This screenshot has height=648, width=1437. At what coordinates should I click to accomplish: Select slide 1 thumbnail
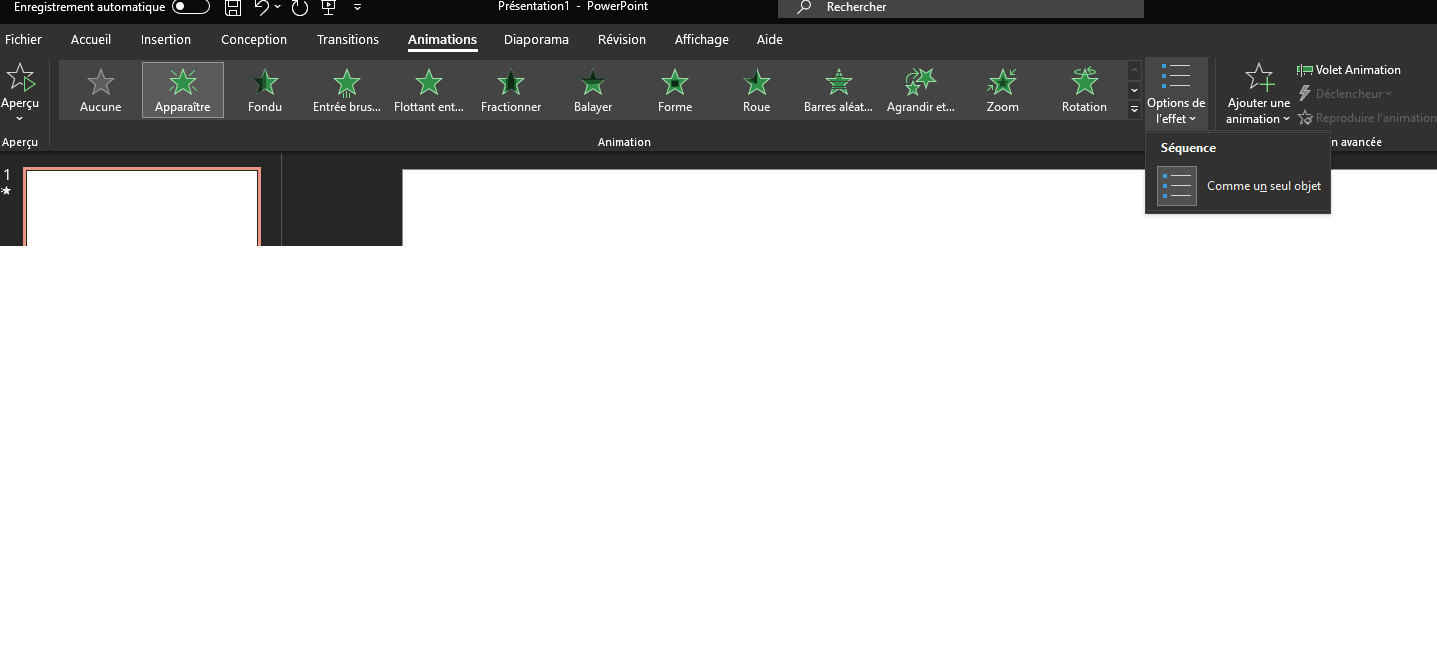(x=142, y=207)
